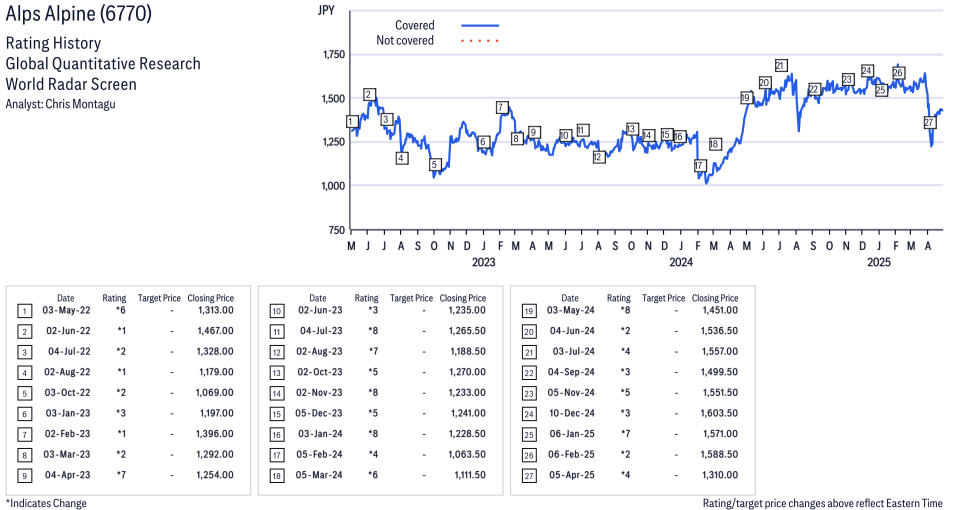
Task: Click chart marker 24 on the price line
Action: [867, 71]
